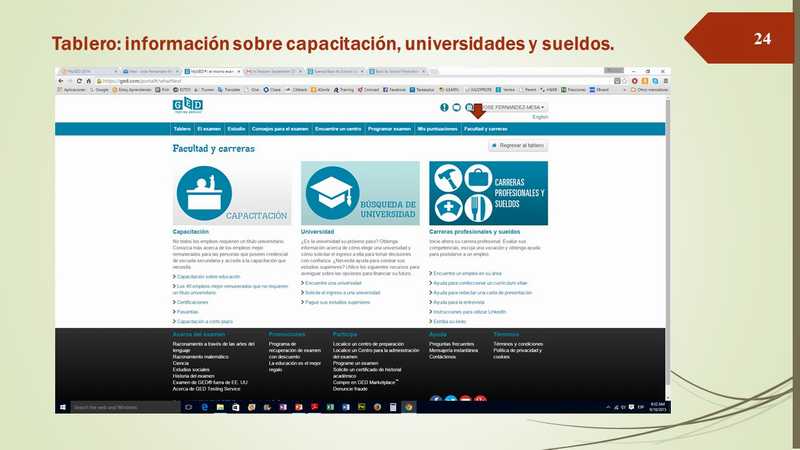This screenshot has height=450, width=800.
Task: Open Encuentre un empleo en su área link
Action: click(467, 273)
